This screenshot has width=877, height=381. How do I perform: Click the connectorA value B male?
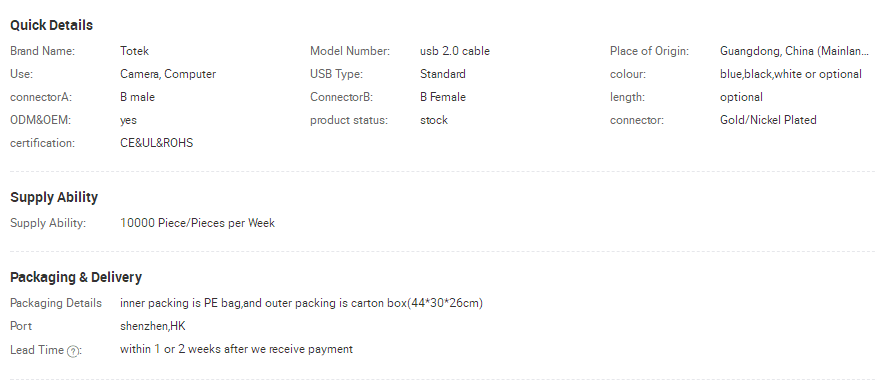pyautogui.click(x=138, y=97)
